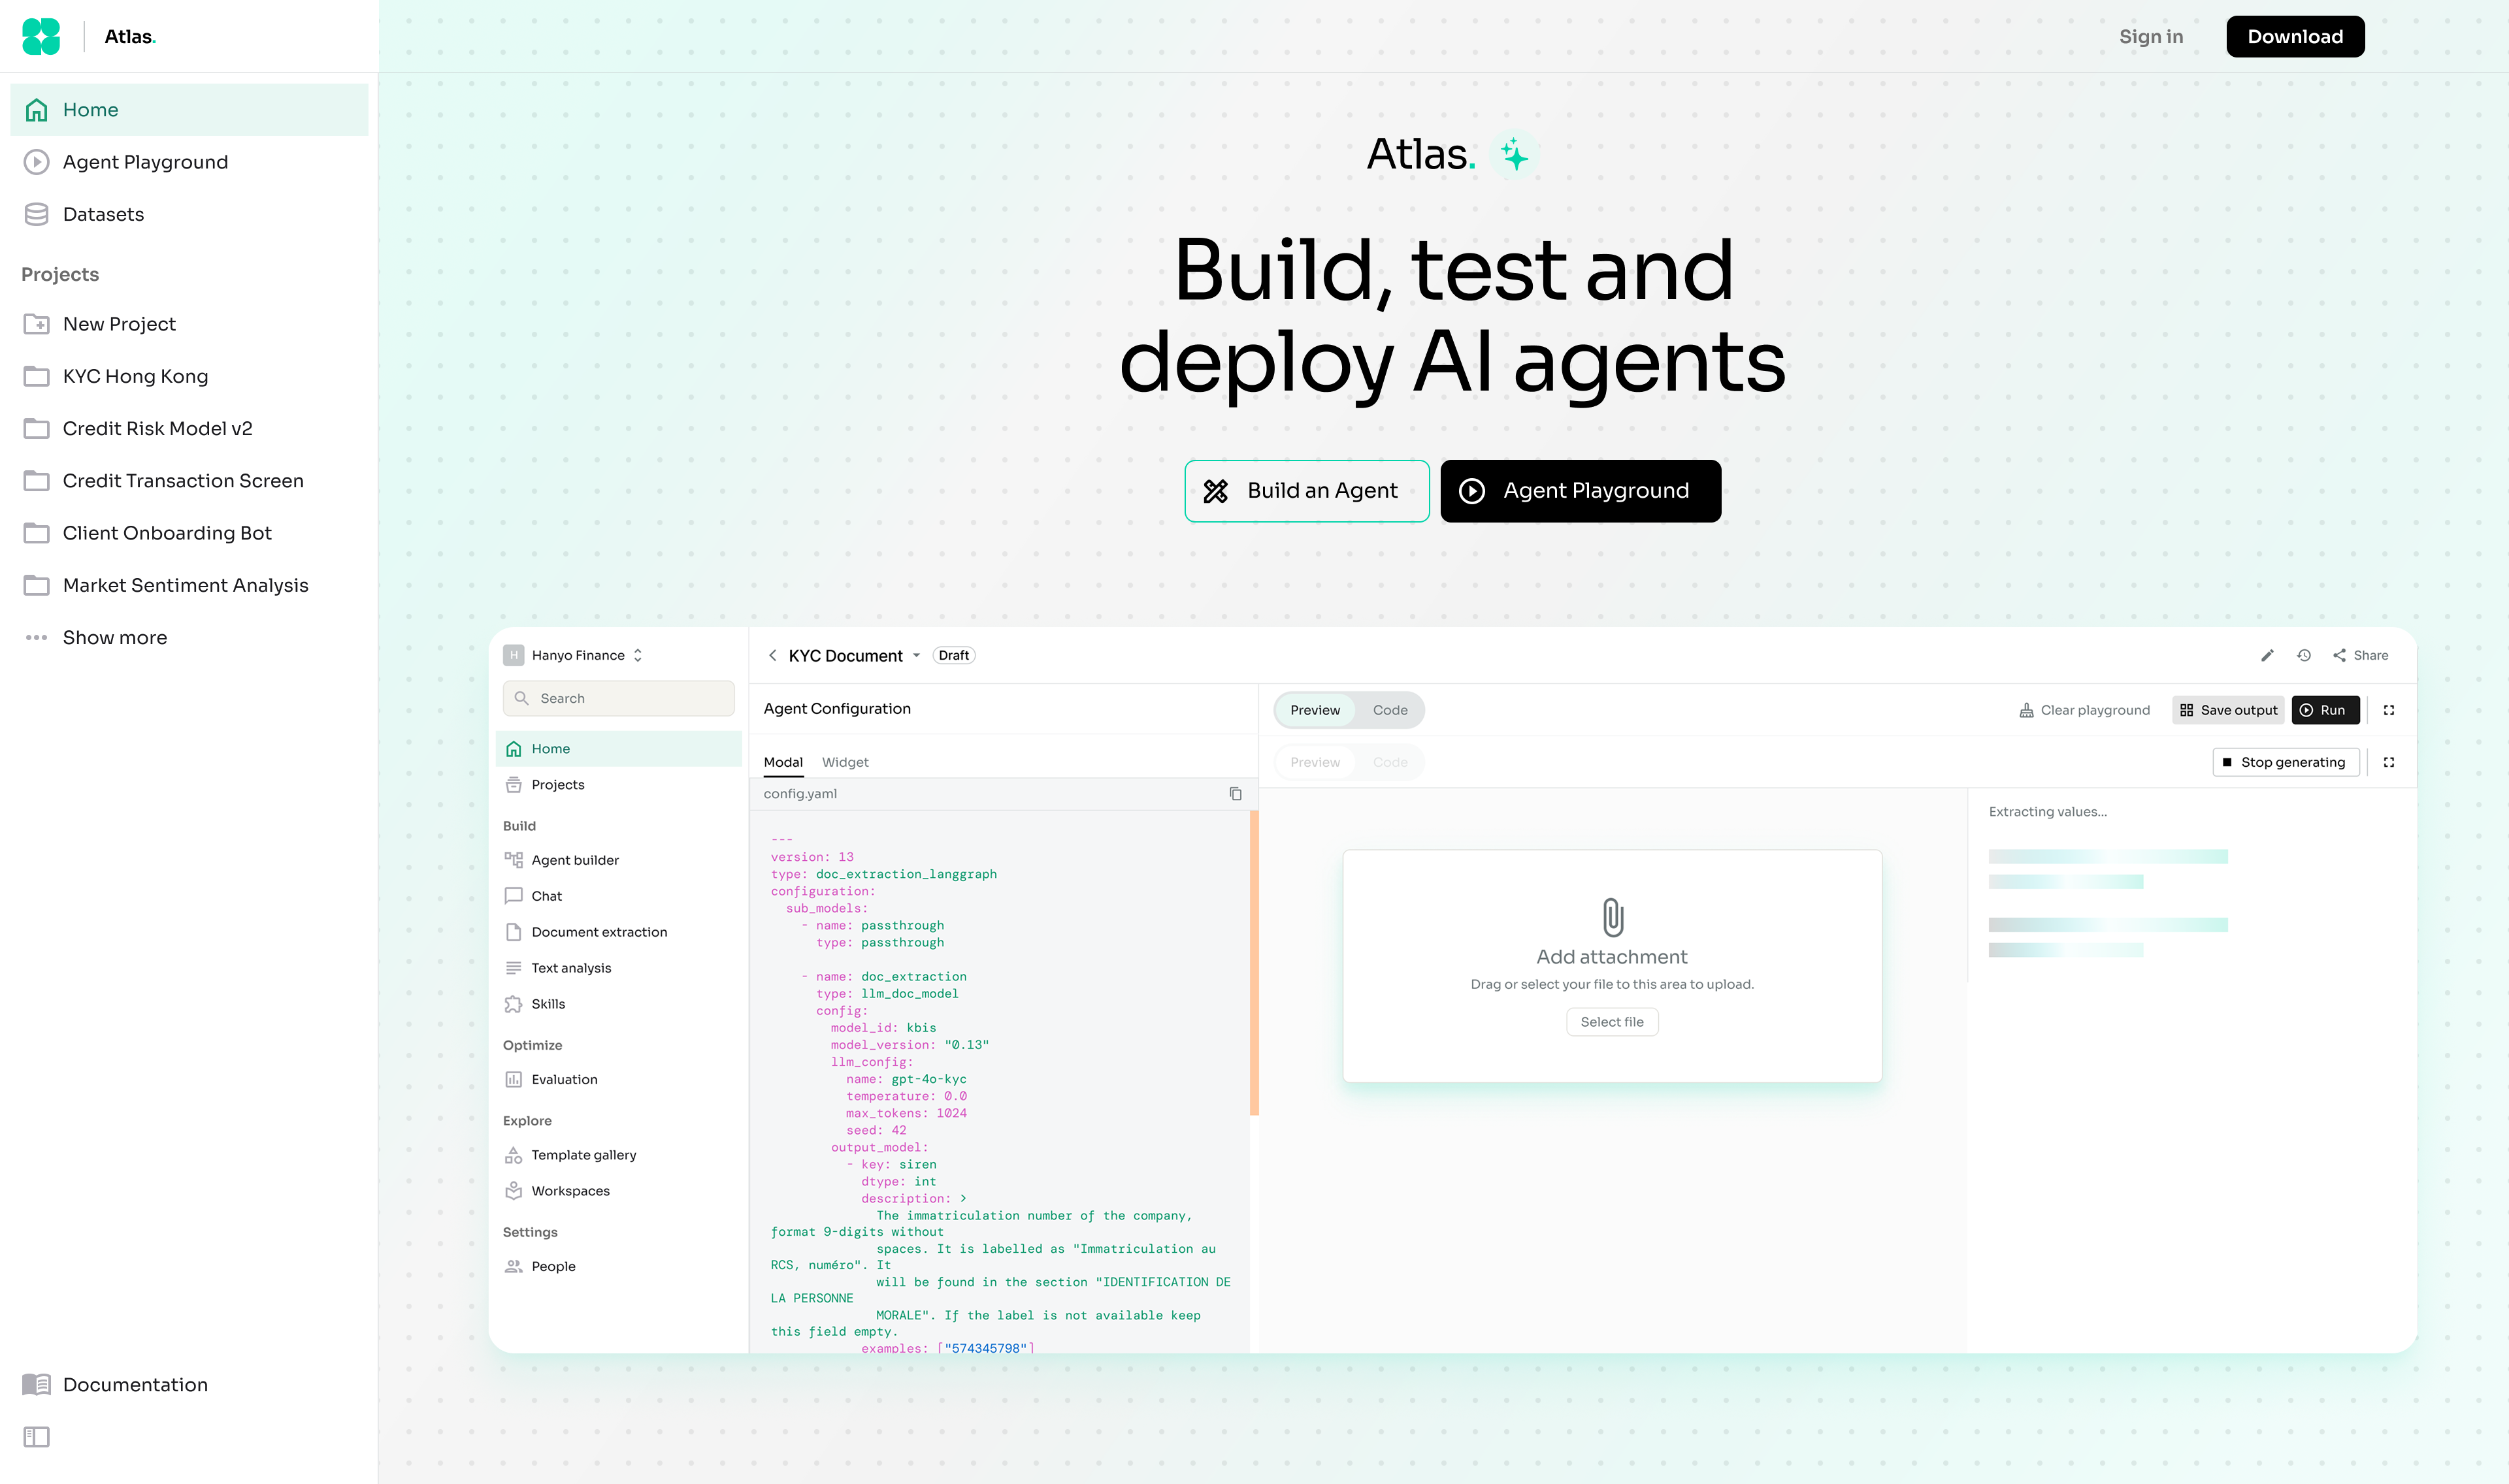
Task: Click the Draft status badge
Action: pyautogui.click(x=954, y=655)
